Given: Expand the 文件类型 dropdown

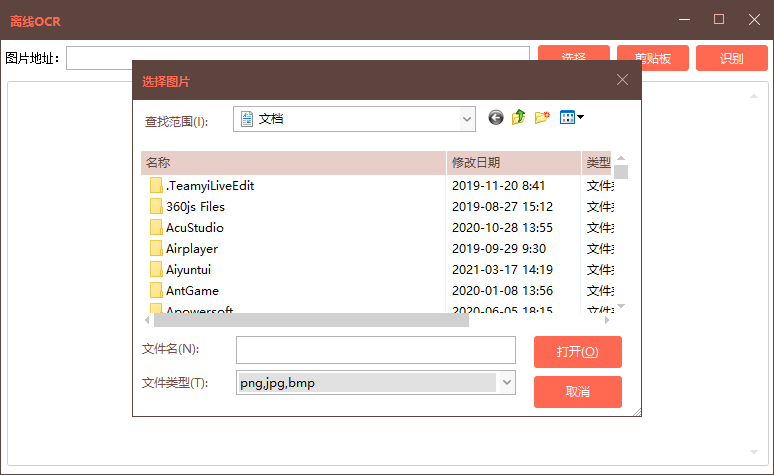Looking at the screenshot, I should click(507, 383).
